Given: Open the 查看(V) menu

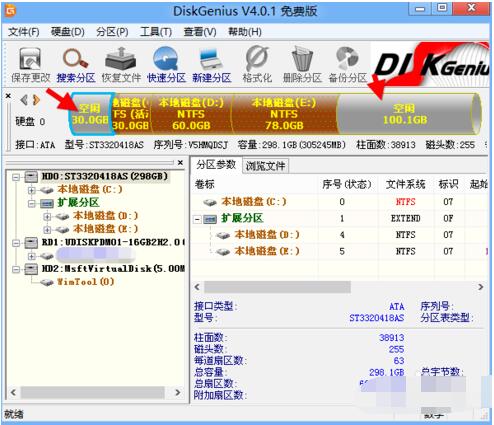Looking at the screenshot, I should click(200, 32).
